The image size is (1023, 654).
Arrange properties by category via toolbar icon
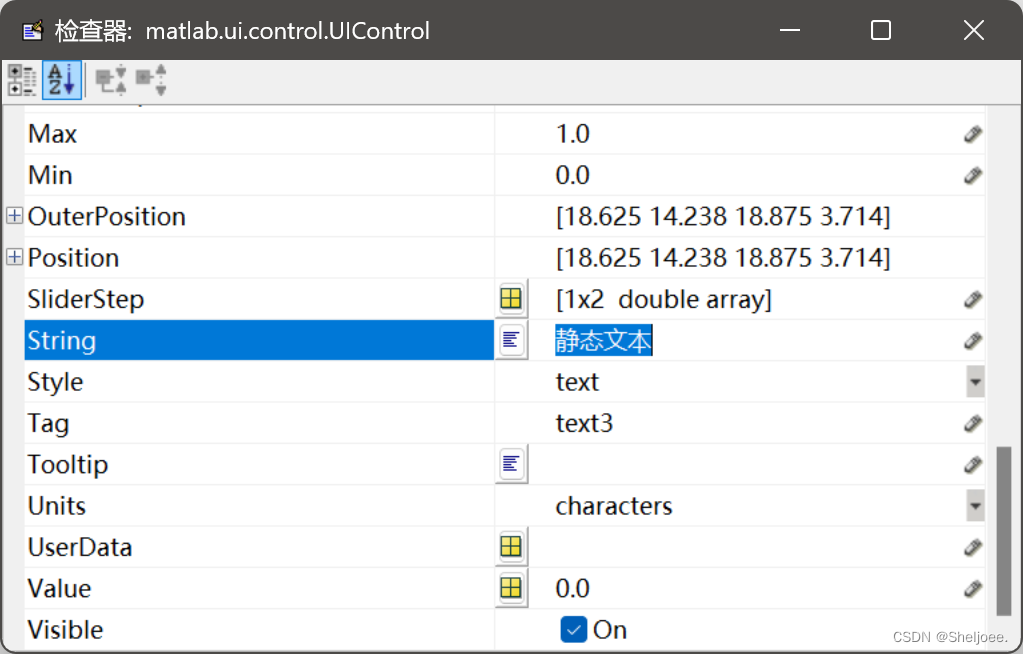click(20, 80)
